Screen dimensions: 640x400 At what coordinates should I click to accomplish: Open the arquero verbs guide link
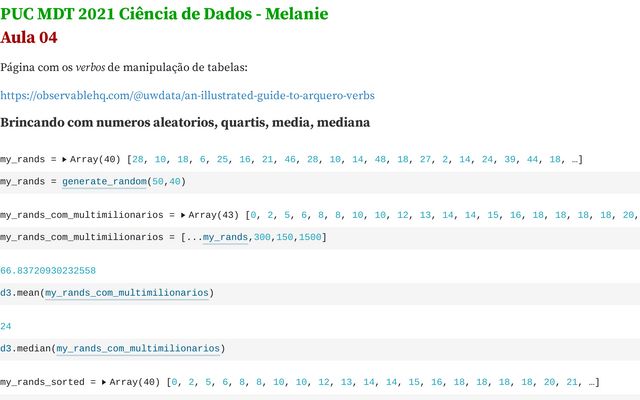[x=187, y=96]
